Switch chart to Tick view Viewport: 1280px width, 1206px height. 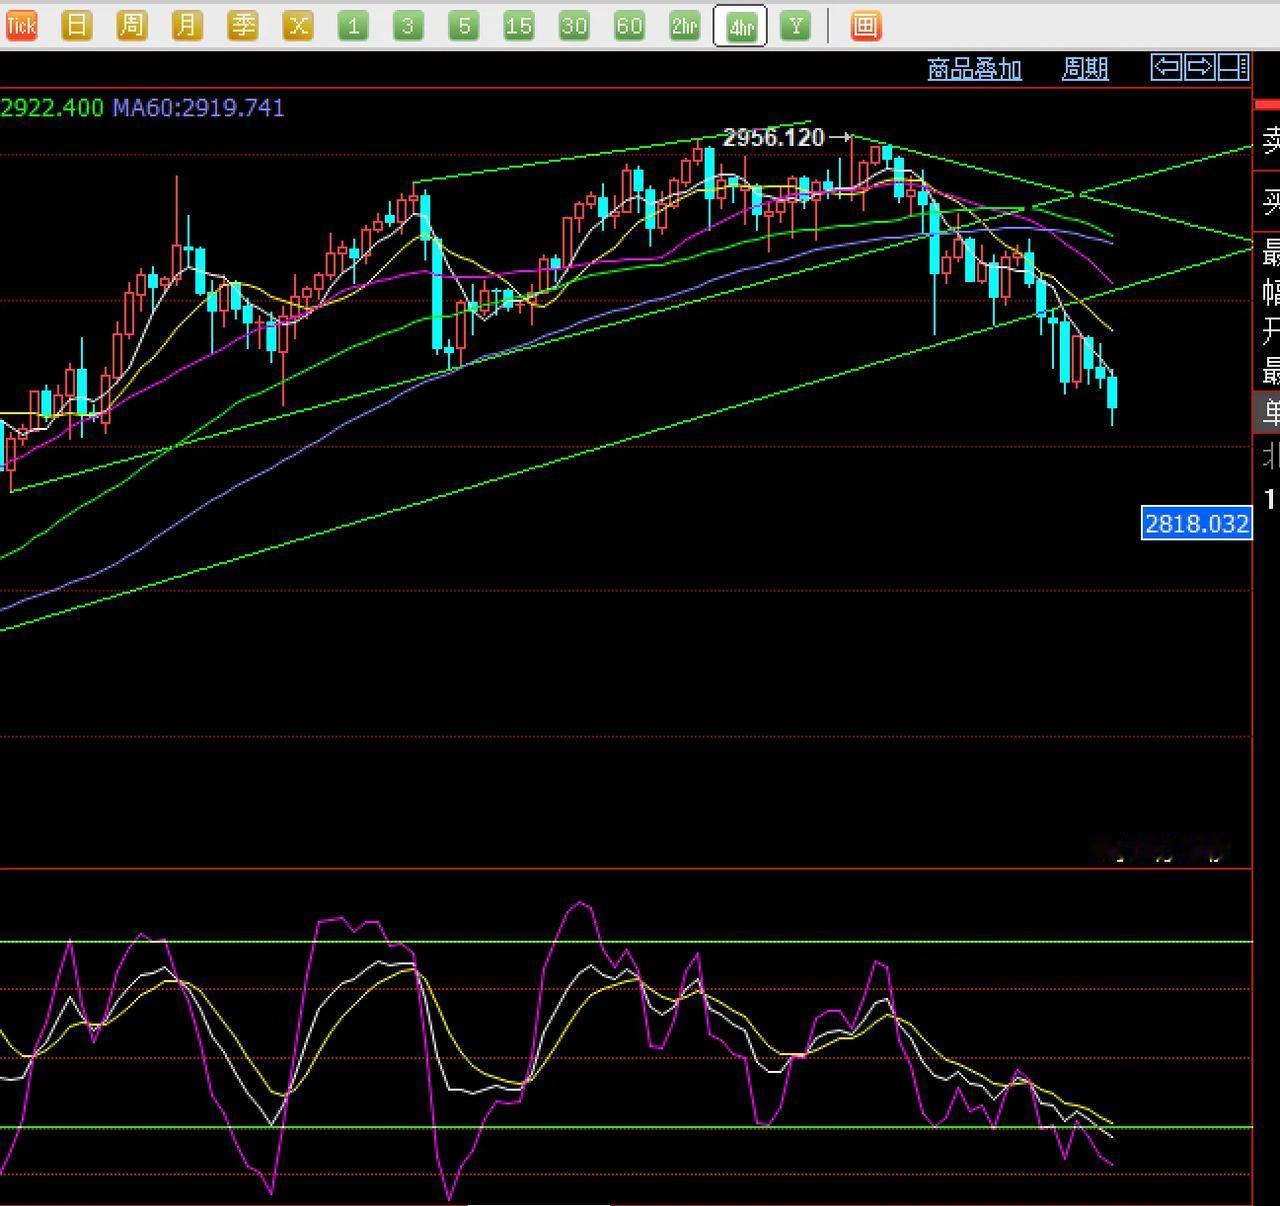pos(20,26)
